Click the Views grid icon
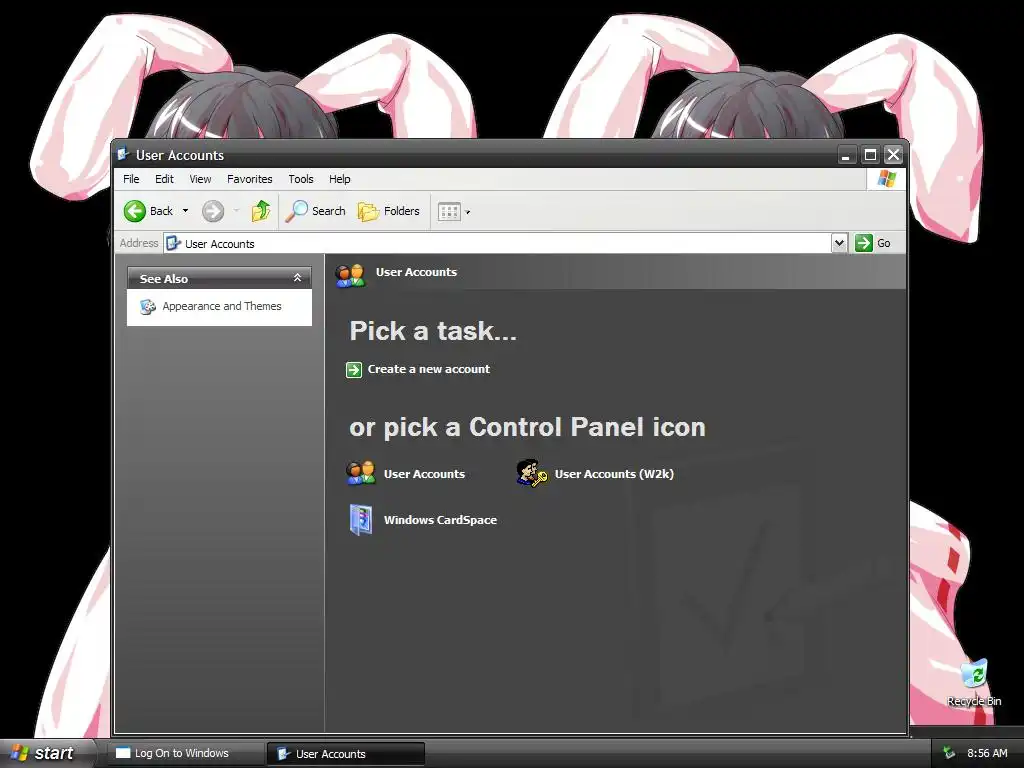This screenshot has height=768, width=1024. click(x=449, y=212)
